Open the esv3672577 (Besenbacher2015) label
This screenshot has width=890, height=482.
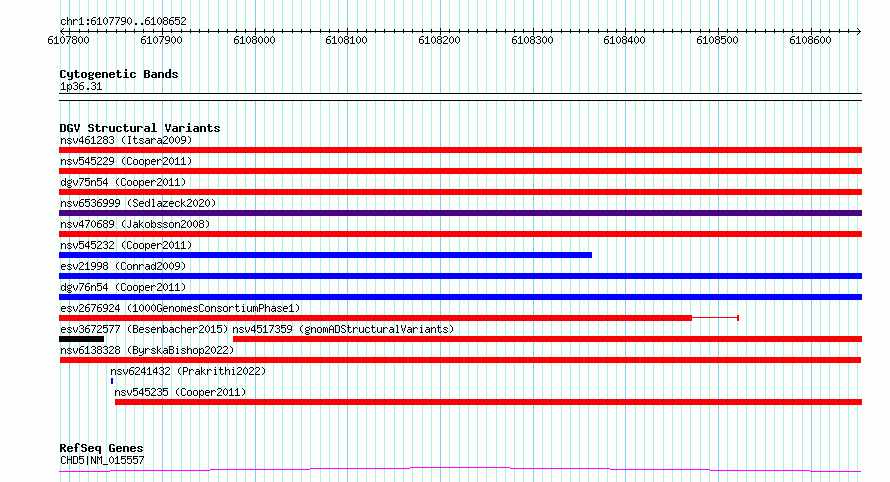pos(144,329)
